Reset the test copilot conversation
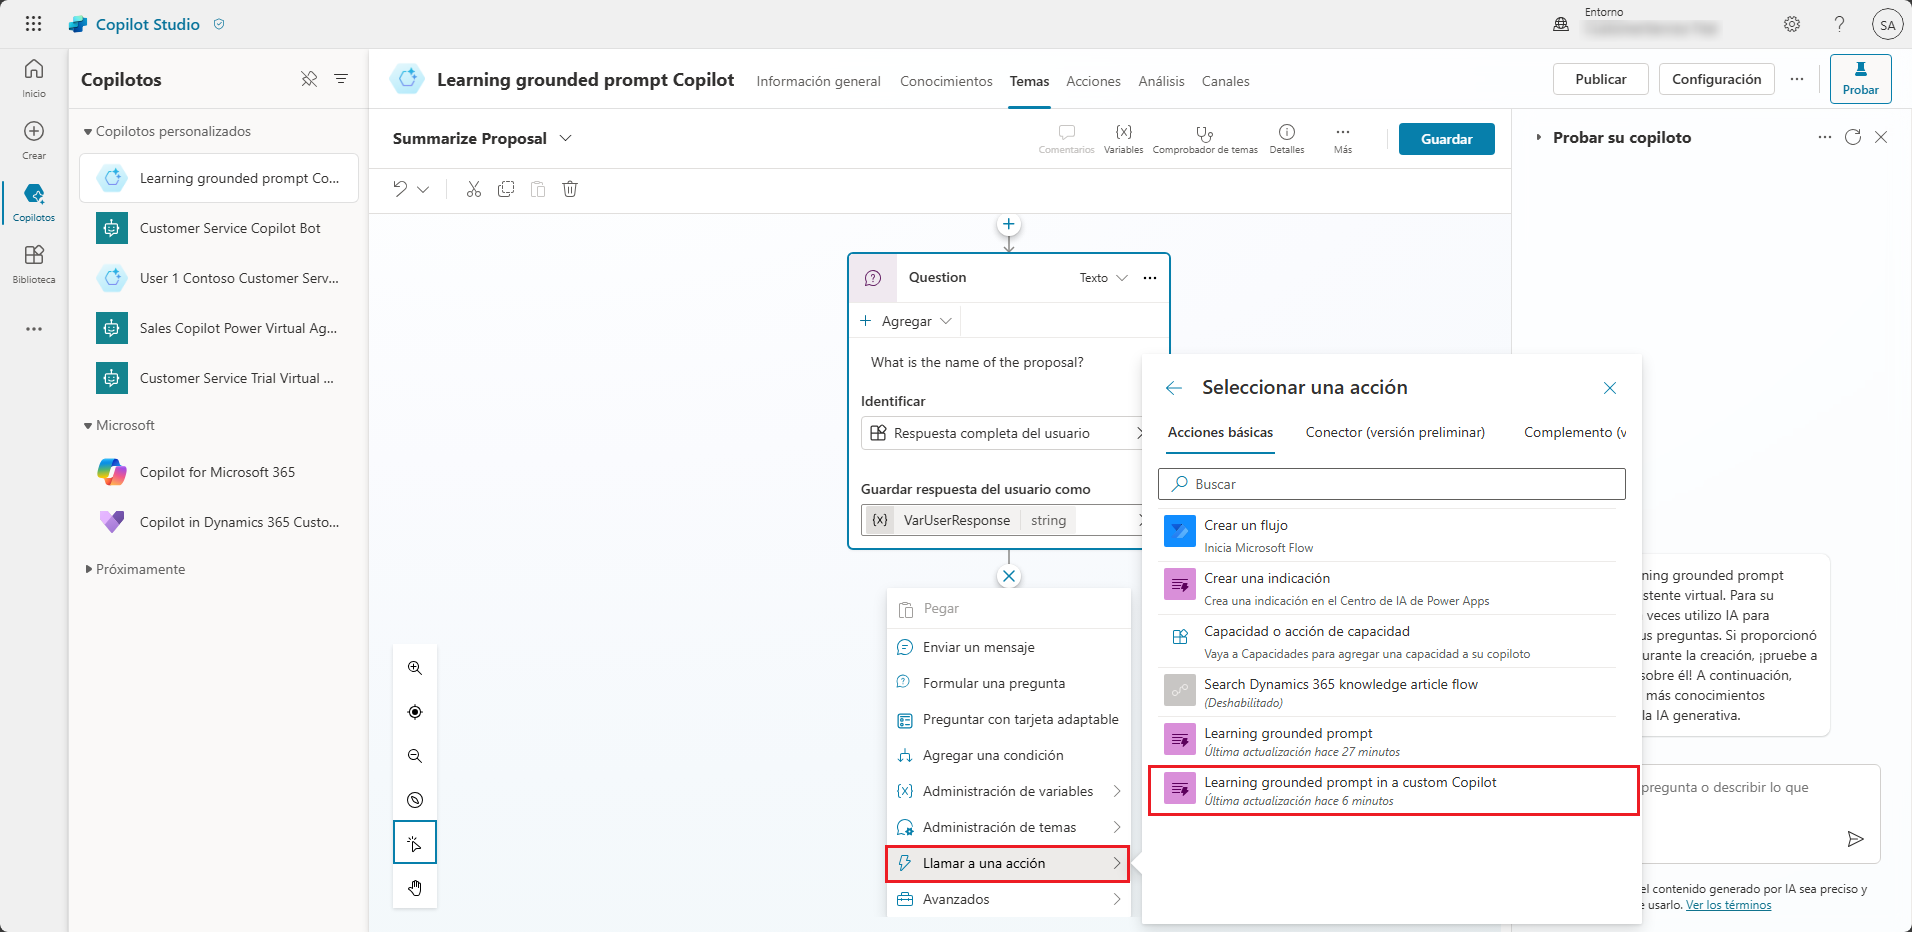 click(1853, 137)
